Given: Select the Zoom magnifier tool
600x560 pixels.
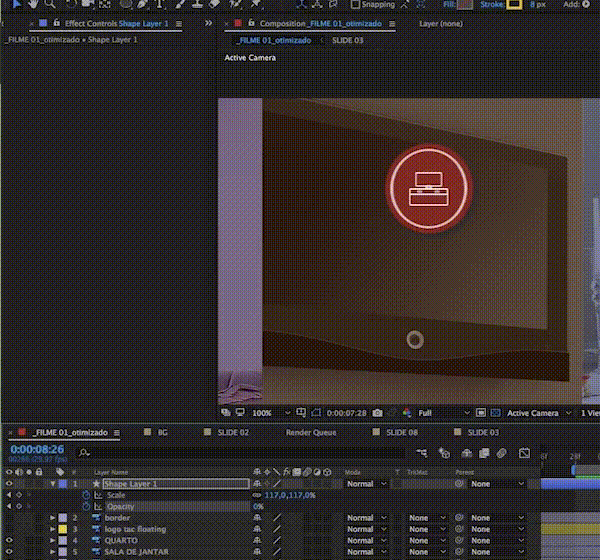Looking at the screenshot, I should tap(50, 5).
